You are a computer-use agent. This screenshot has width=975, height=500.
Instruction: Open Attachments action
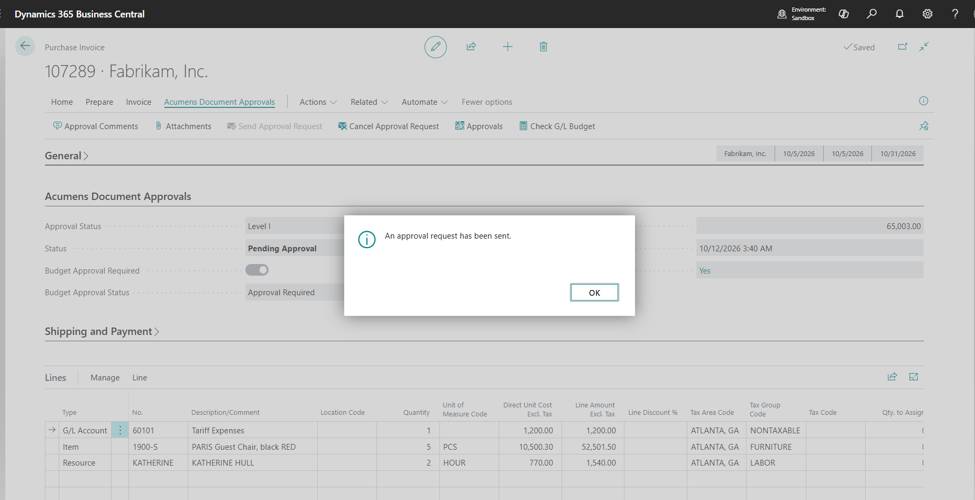coord(183,126)
